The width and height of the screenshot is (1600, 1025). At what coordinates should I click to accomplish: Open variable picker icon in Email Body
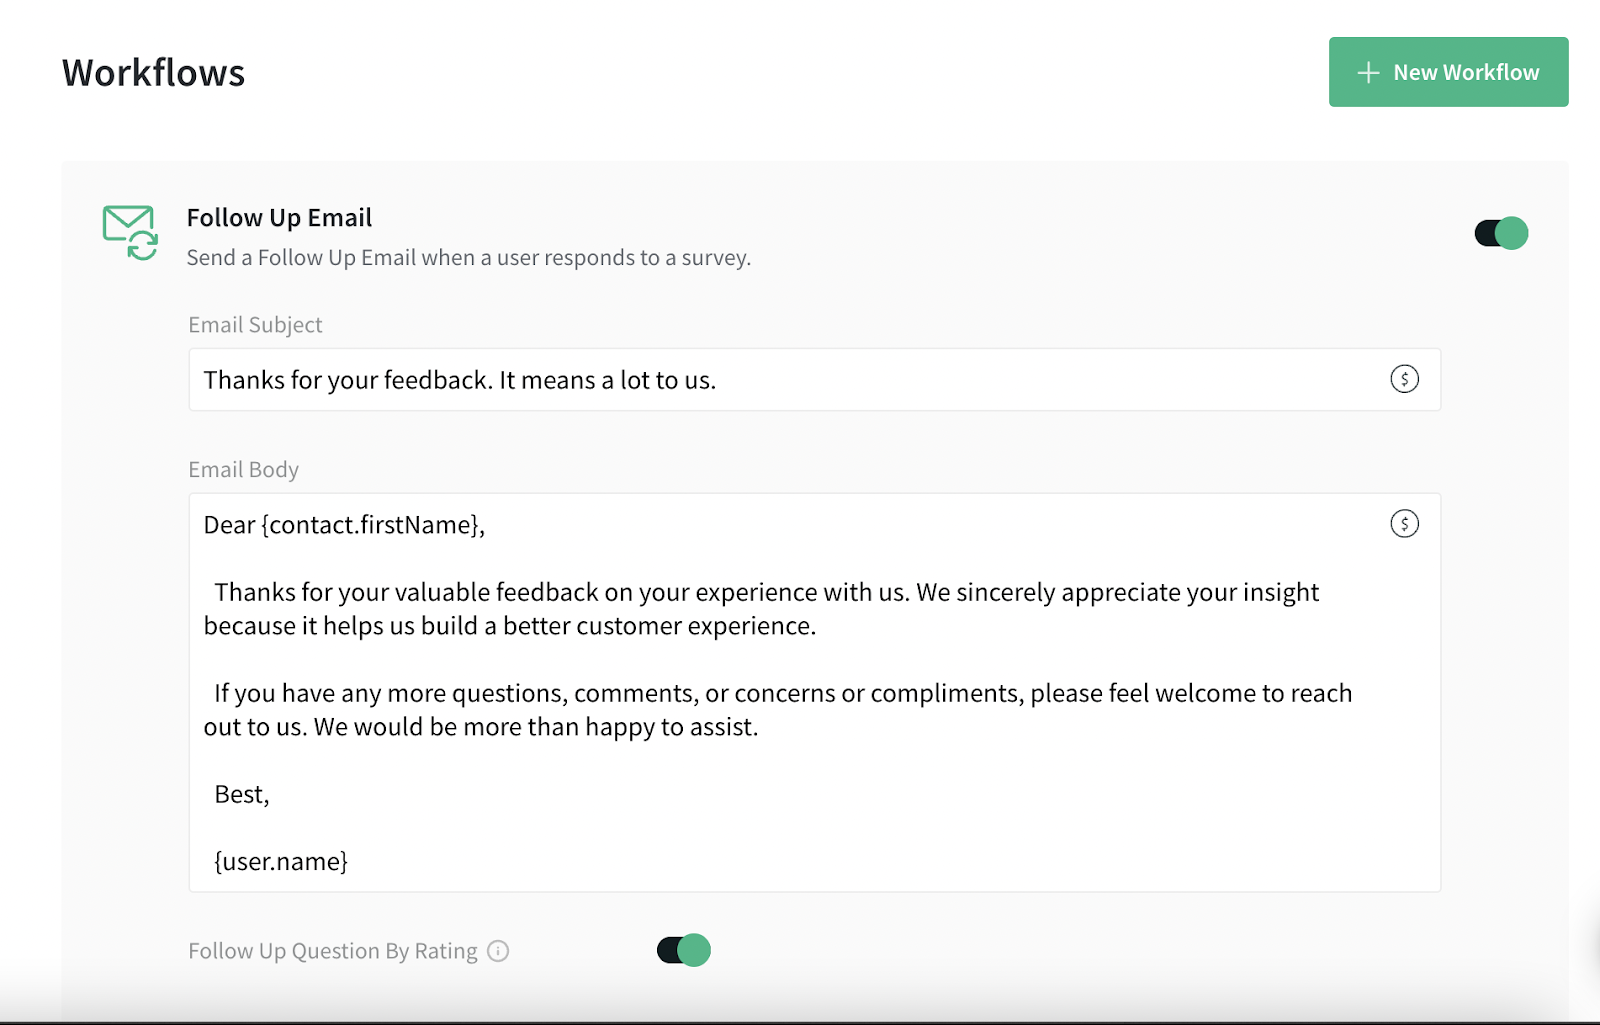tap(1404, 524)
